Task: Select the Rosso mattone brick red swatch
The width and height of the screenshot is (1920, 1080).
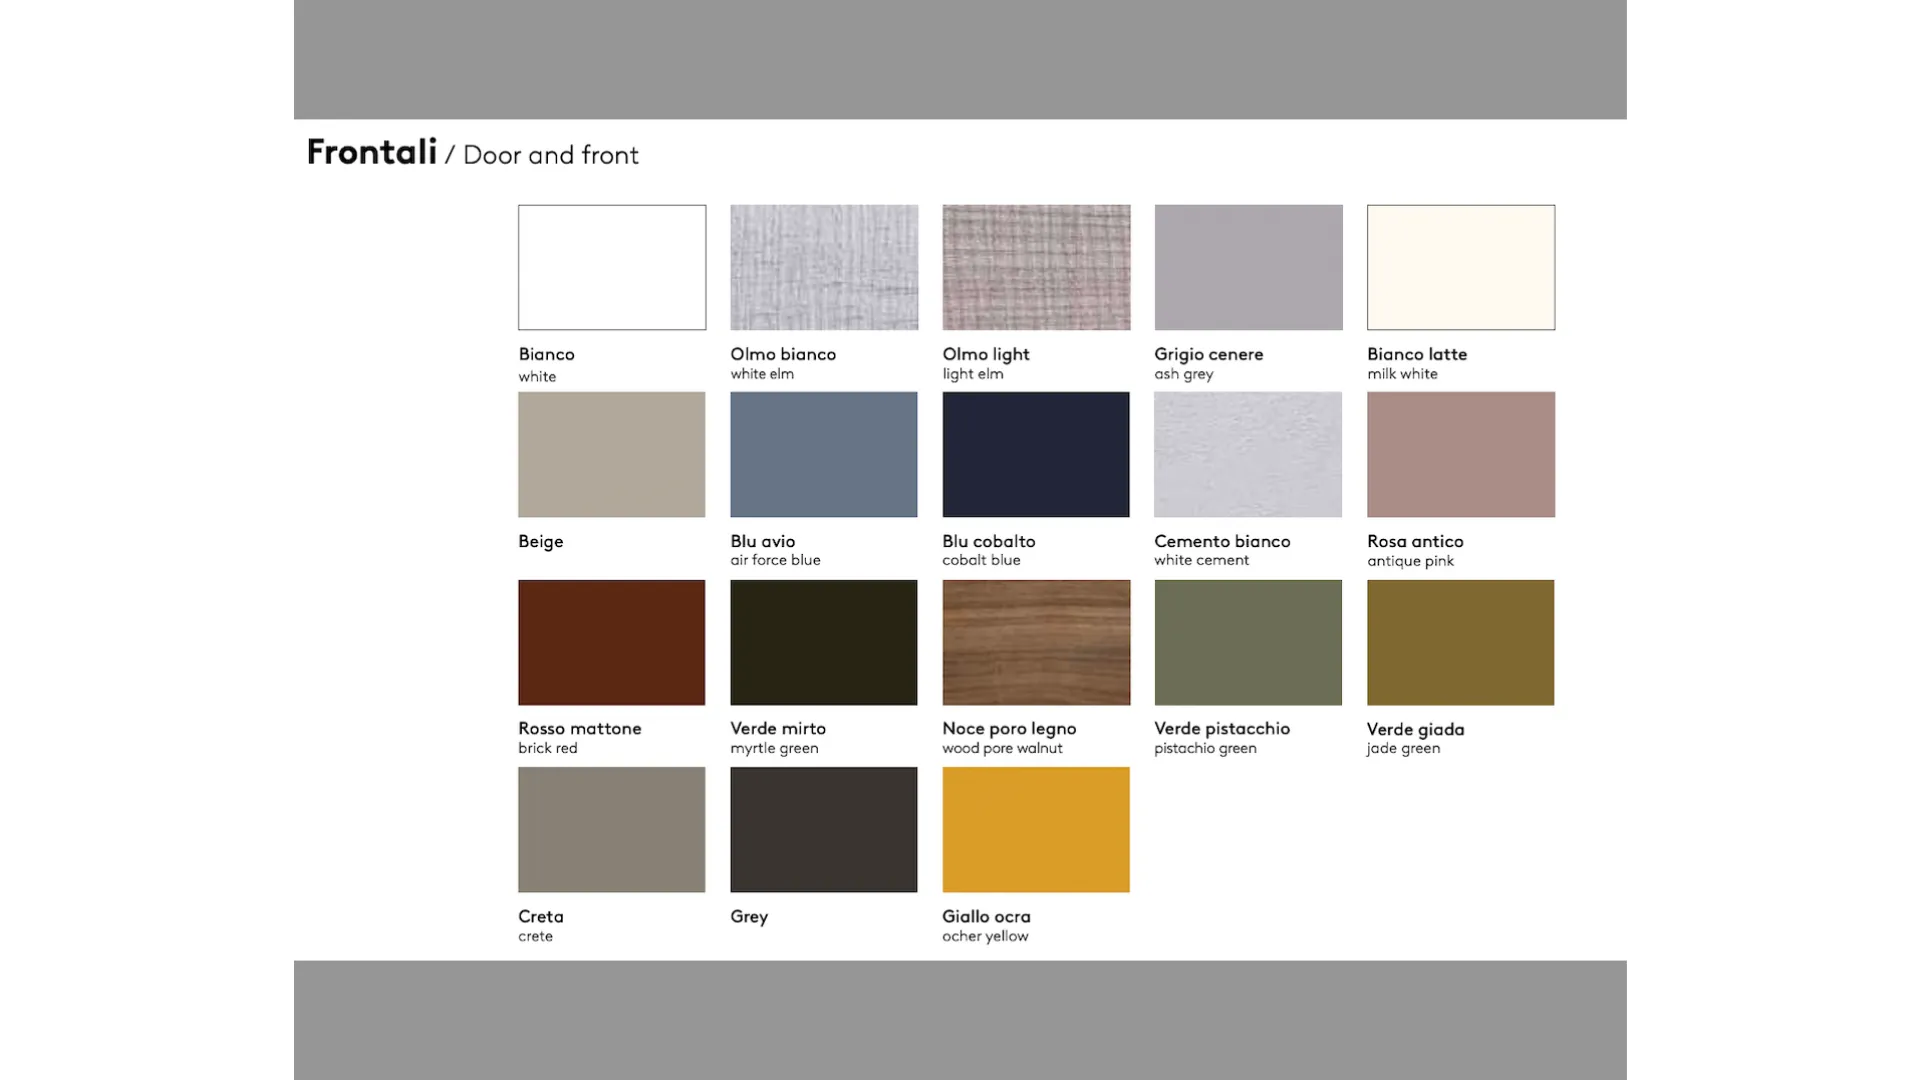Action: [612, 642]
